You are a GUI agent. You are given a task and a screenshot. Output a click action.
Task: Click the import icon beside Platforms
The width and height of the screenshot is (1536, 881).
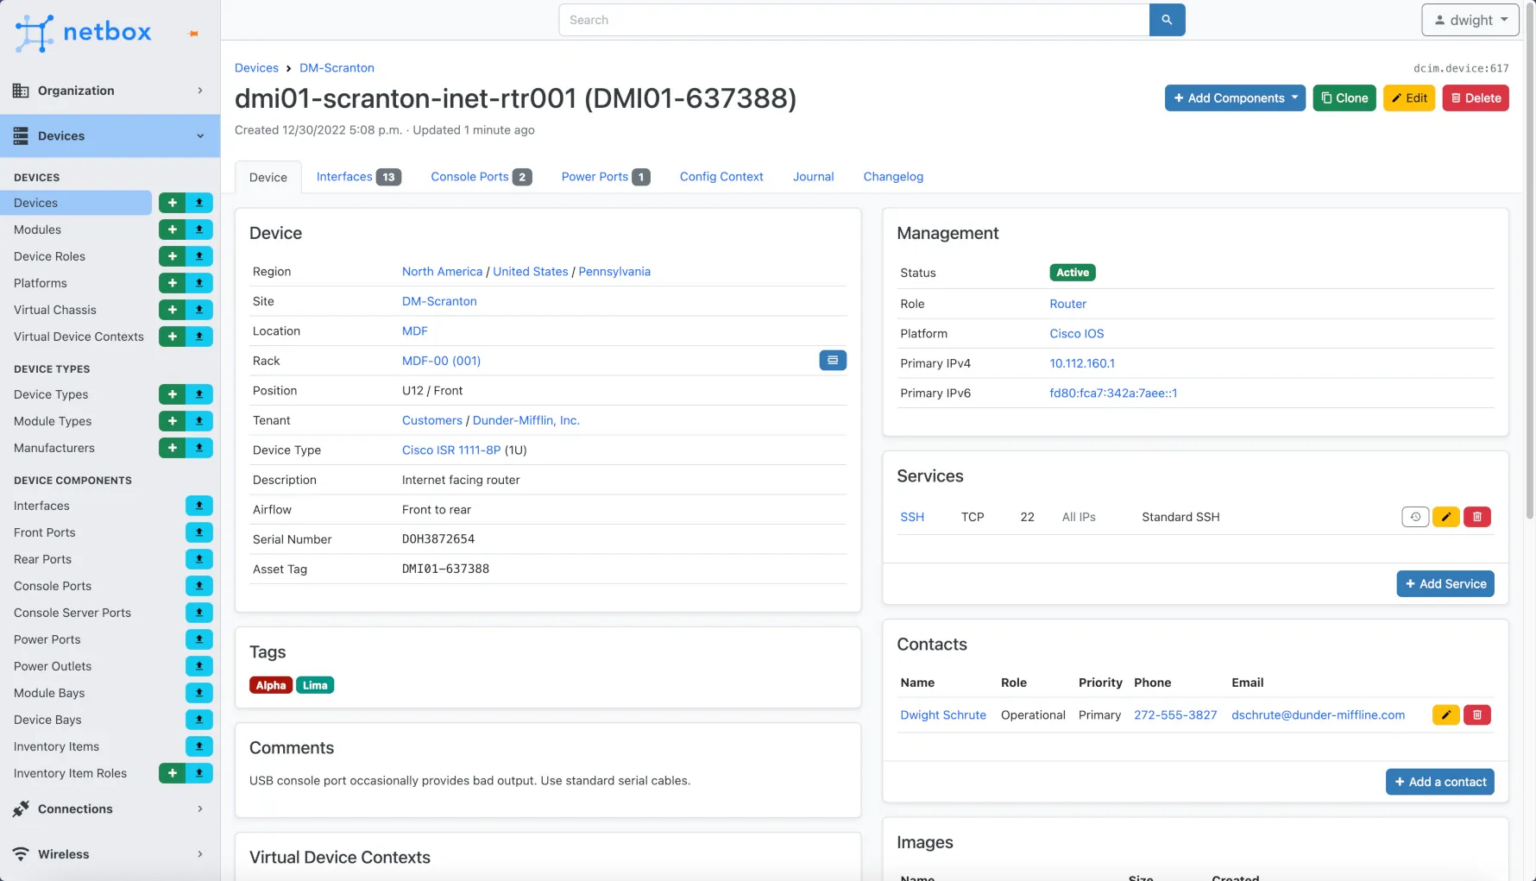point(199,283)
